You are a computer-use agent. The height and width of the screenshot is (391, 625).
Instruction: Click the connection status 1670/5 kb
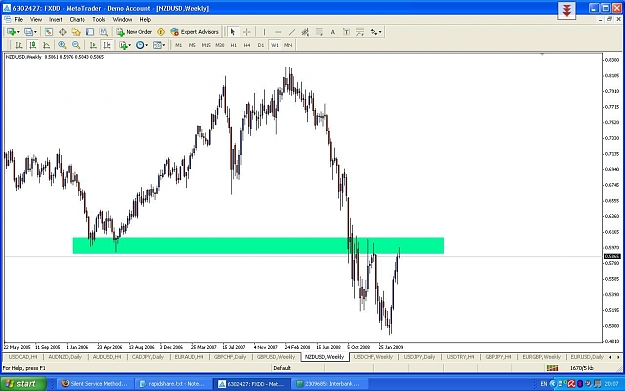(x=582, y=368)
